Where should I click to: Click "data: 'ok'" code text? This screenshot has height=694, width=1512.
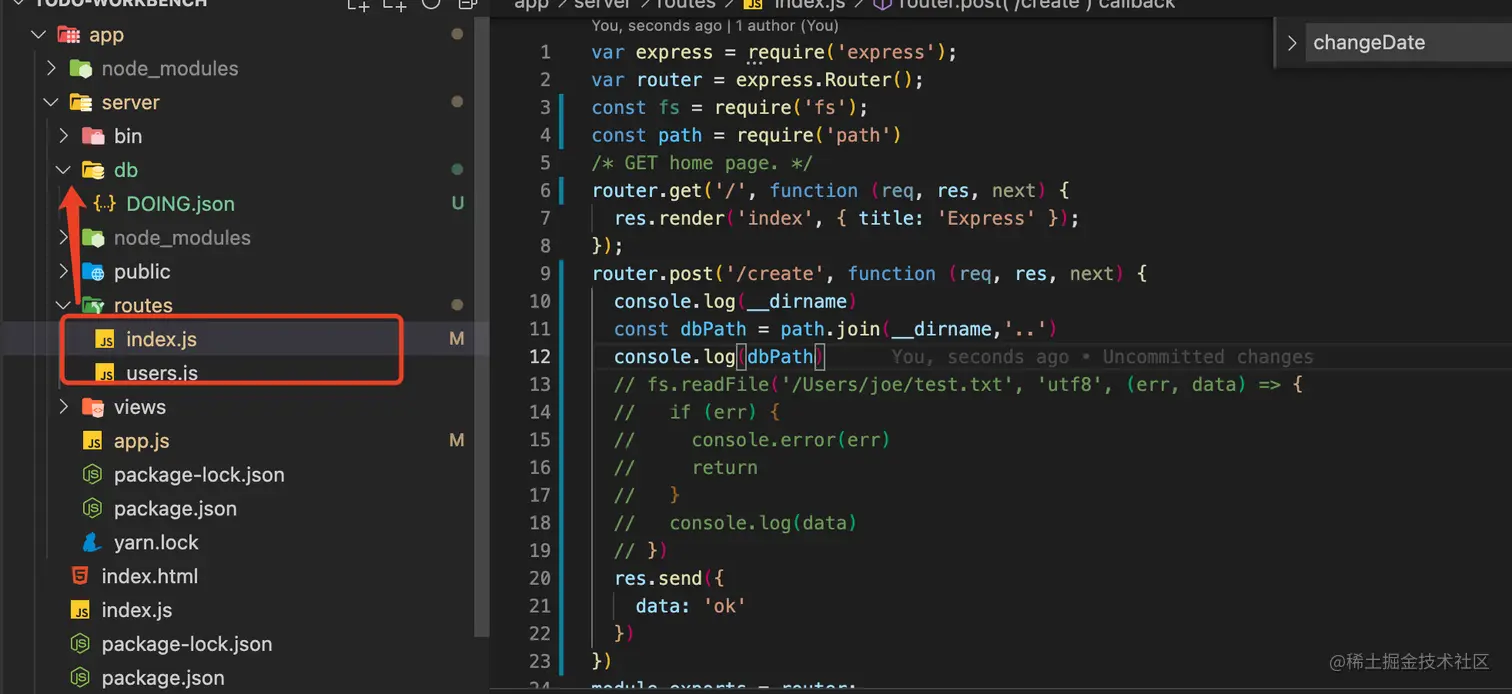[691, 606]
